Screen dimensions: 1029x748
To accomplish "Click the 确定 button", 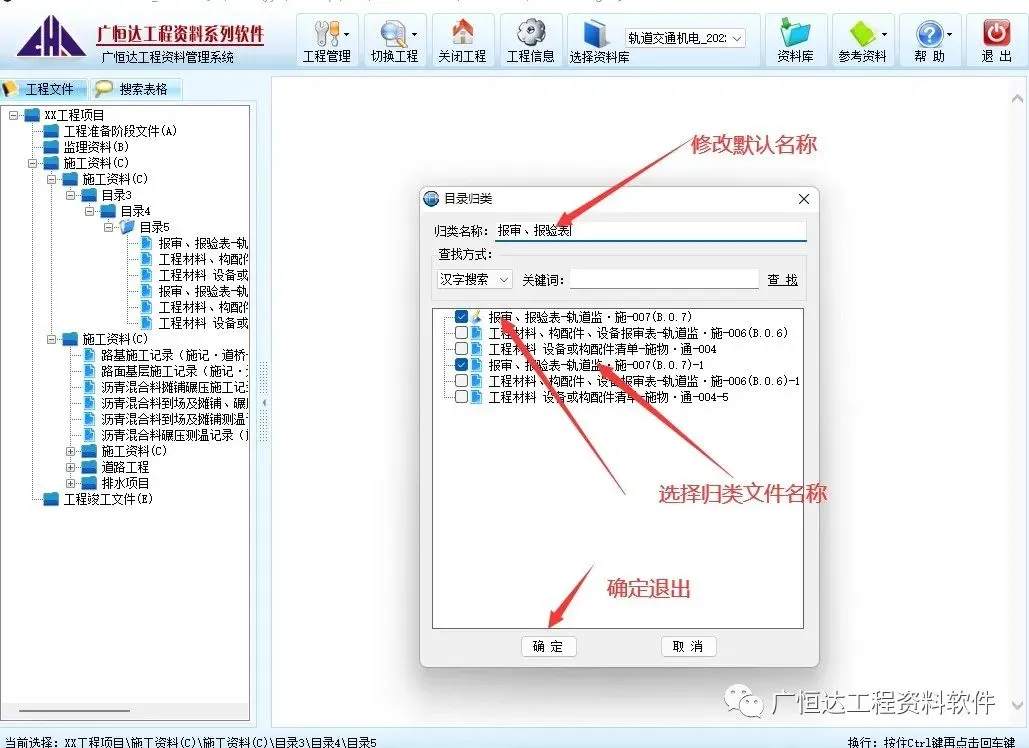I will [x=549, y=646].
